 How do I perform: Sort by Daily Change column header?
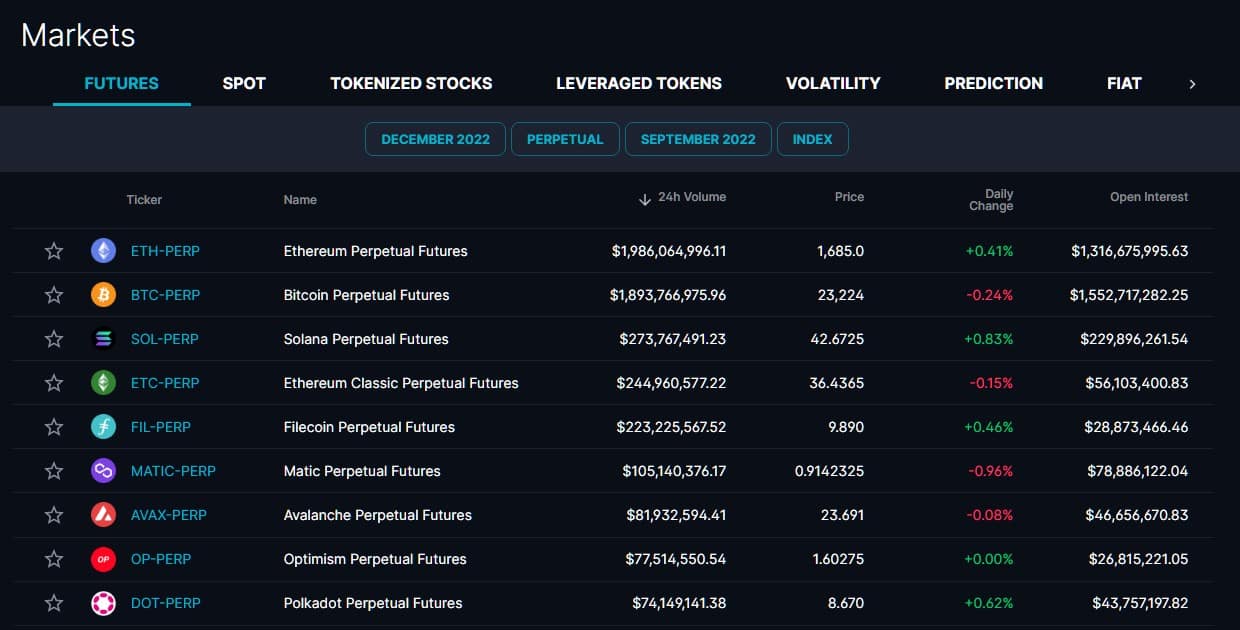[x=991, y=200]
